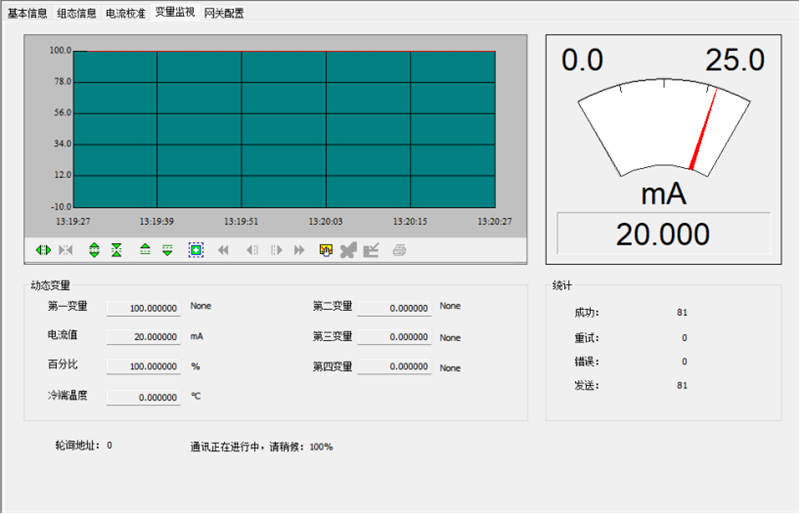Click the print chart icon
800x514 pixels.
tap(399, 250)
